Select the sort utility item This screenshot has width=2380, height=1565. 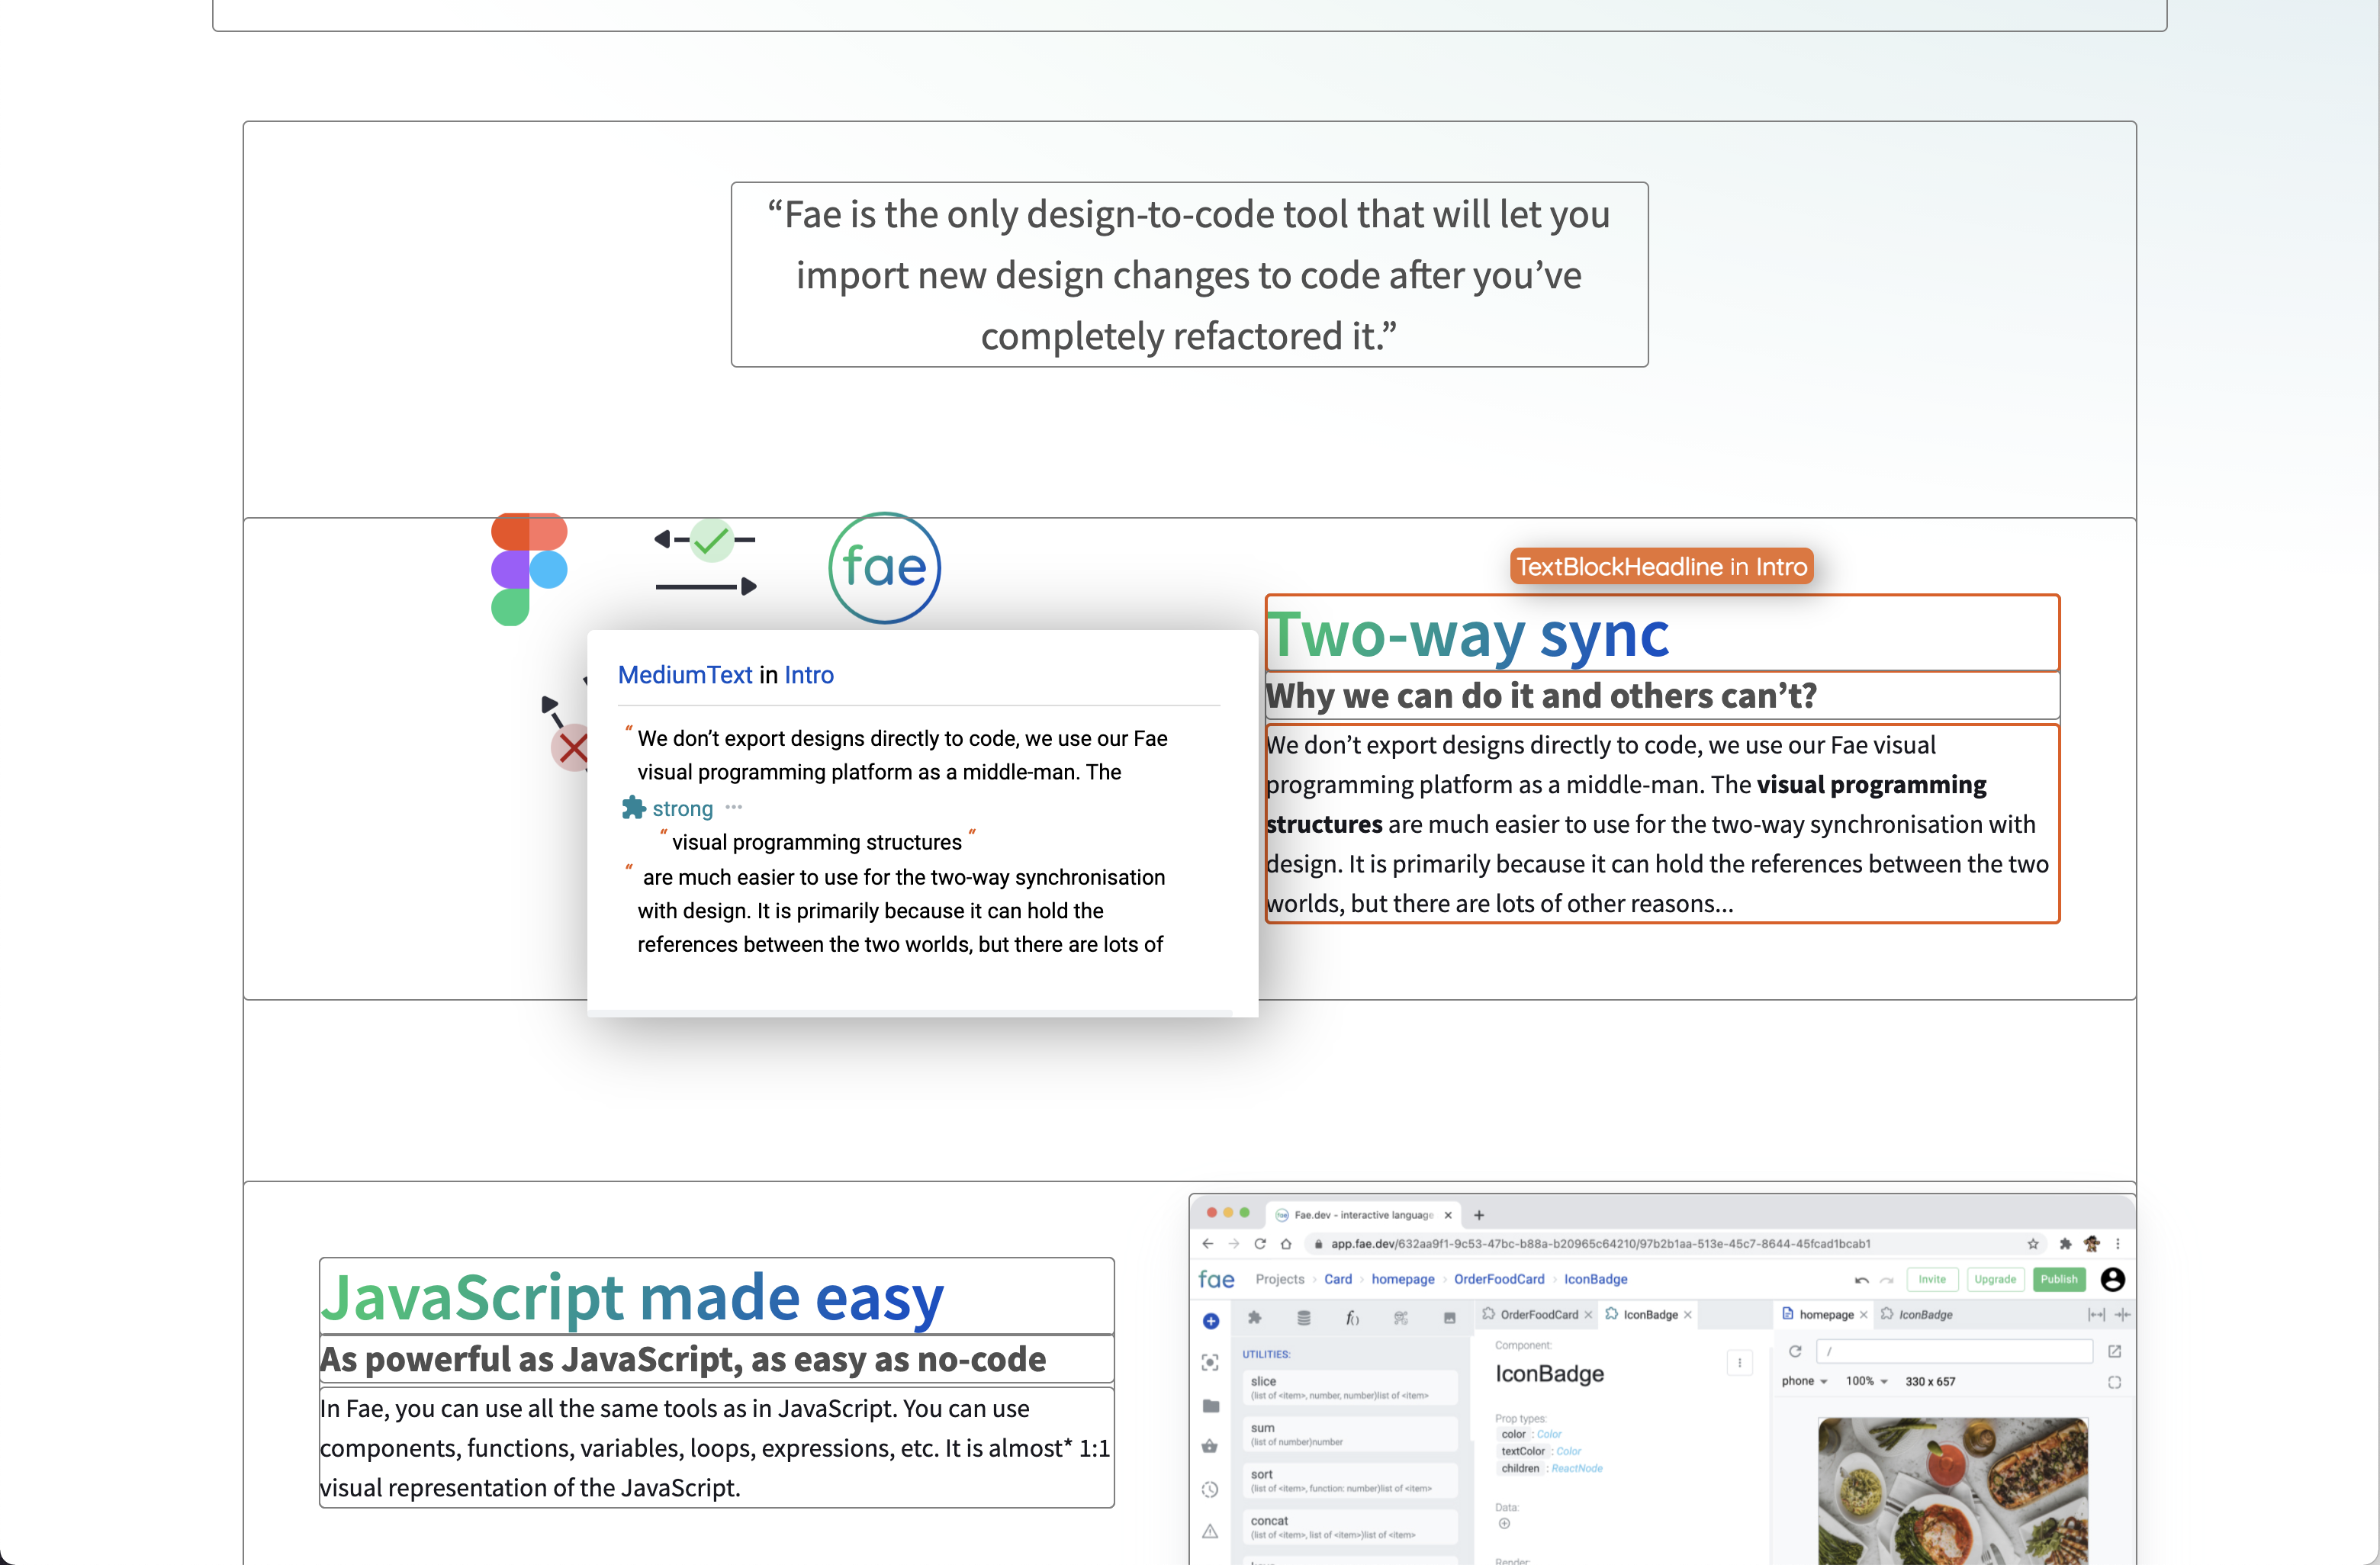pos(1349,1480)
